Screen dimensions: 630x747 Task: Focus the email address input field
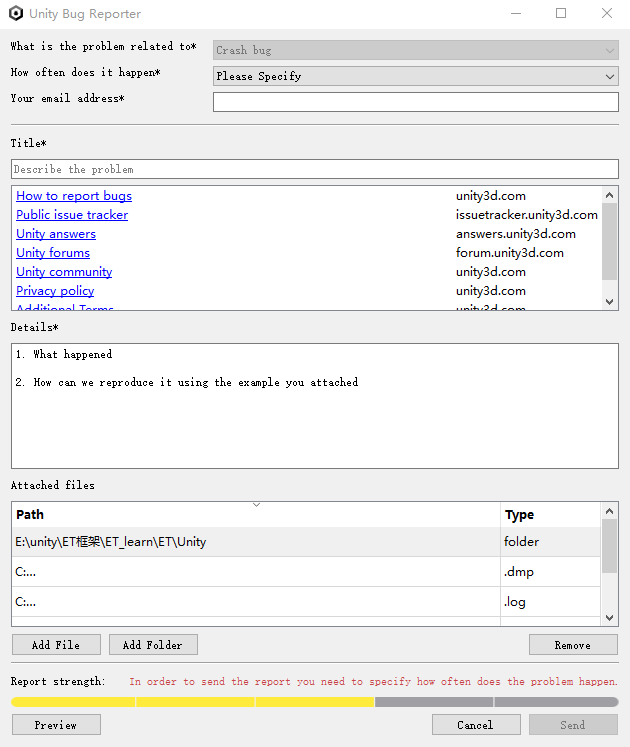pos(416,102)
